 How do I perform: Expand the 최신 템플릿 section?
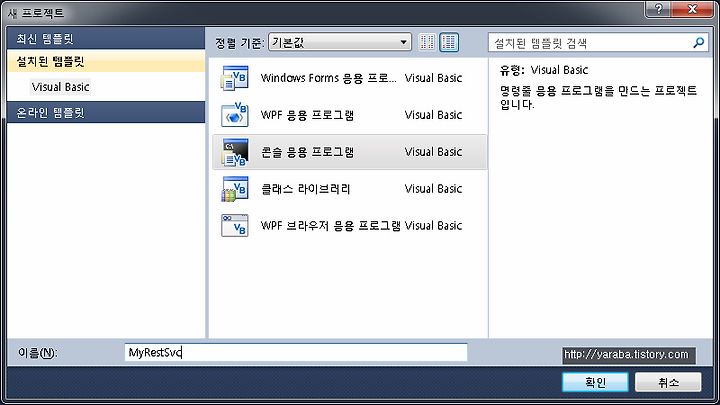106,39
